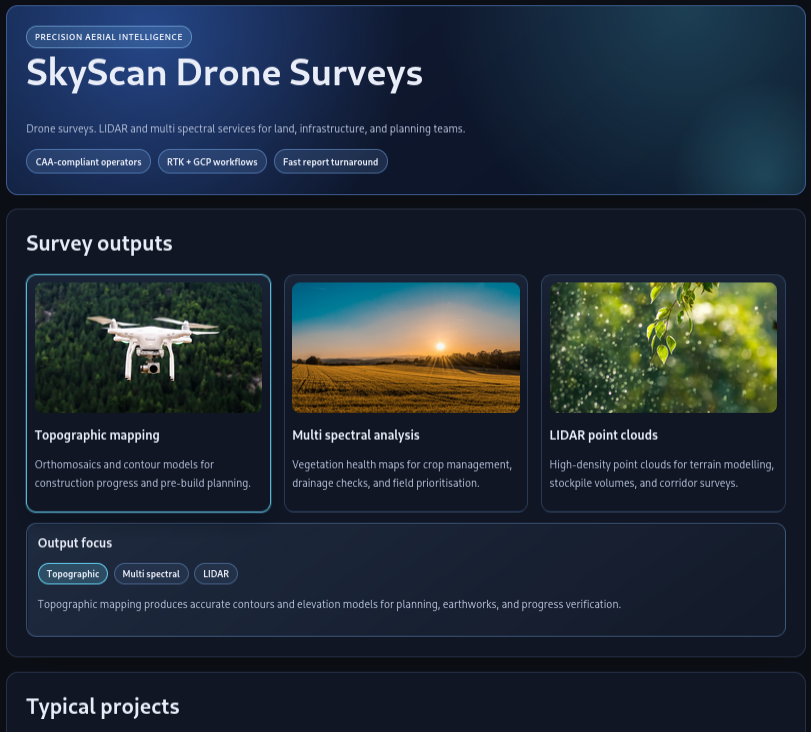Viewport: 811px width, 732px height.
Task: Click the Survey outputs section heading
Action: point(99,243)
